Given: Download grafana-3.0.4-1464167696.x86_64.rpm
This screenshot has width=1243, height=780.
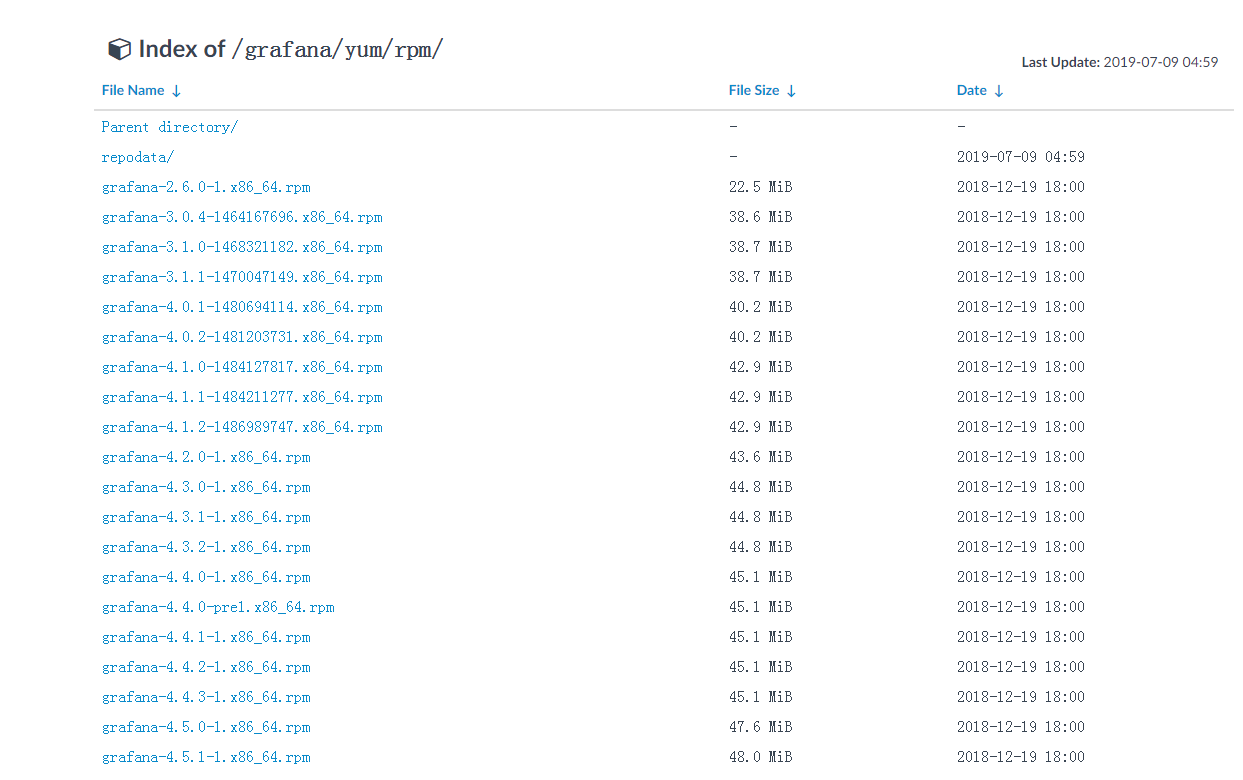Looking at the screenshot, I should (x=242, y=217).
